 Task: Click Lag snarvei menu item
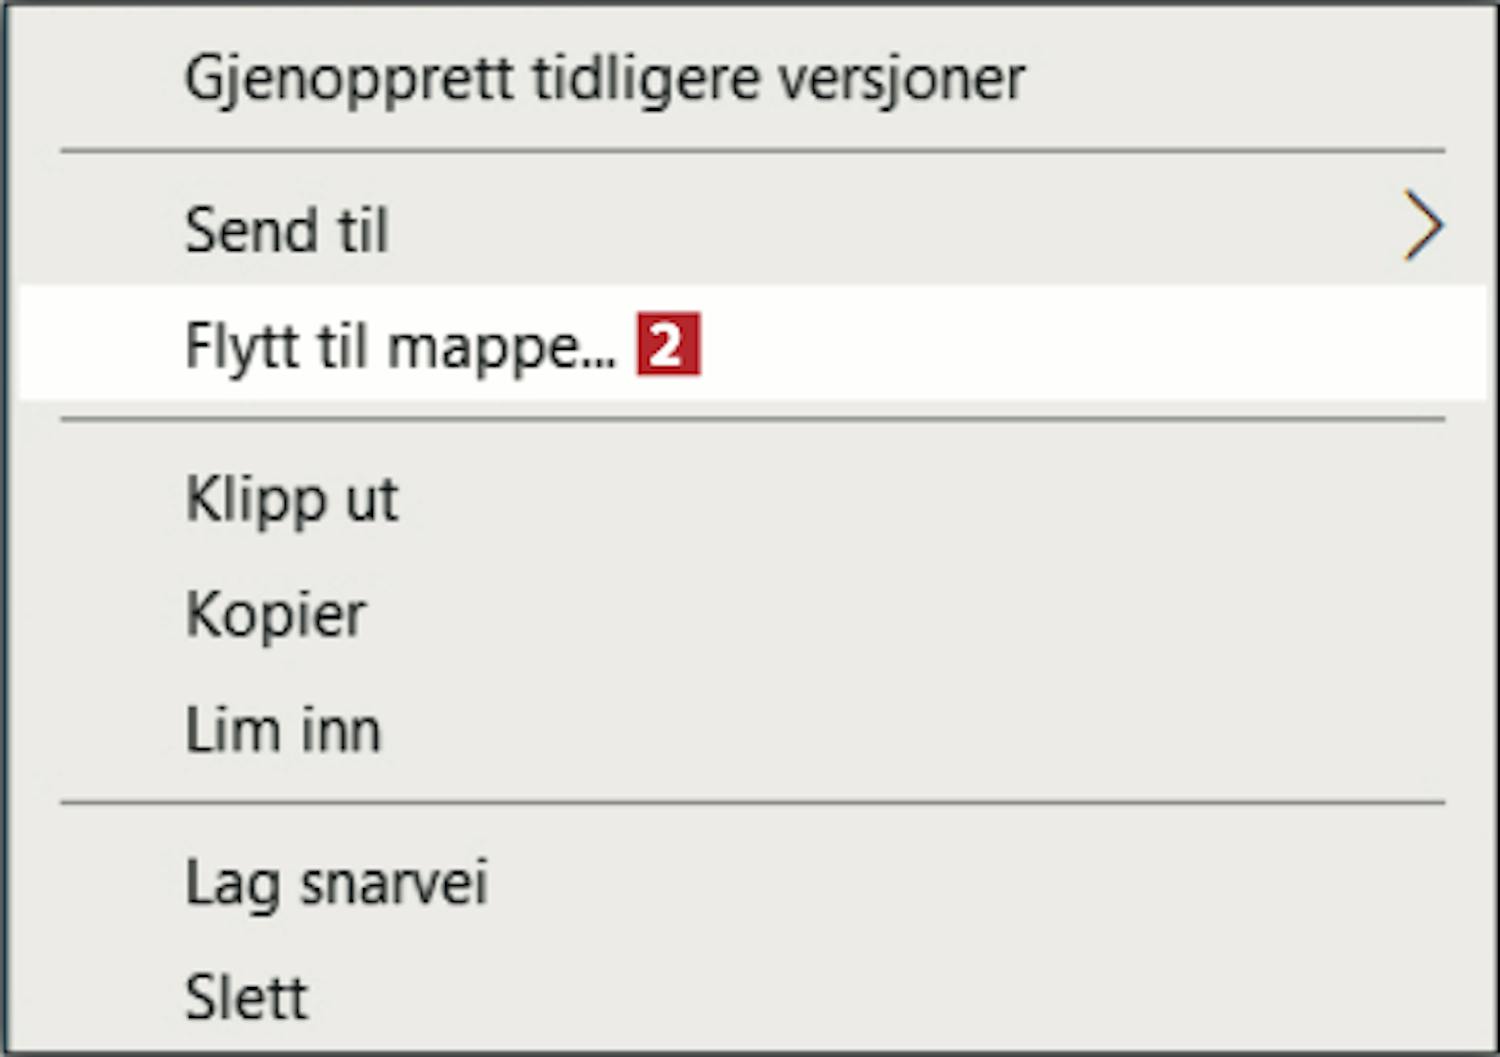(336, 882)
